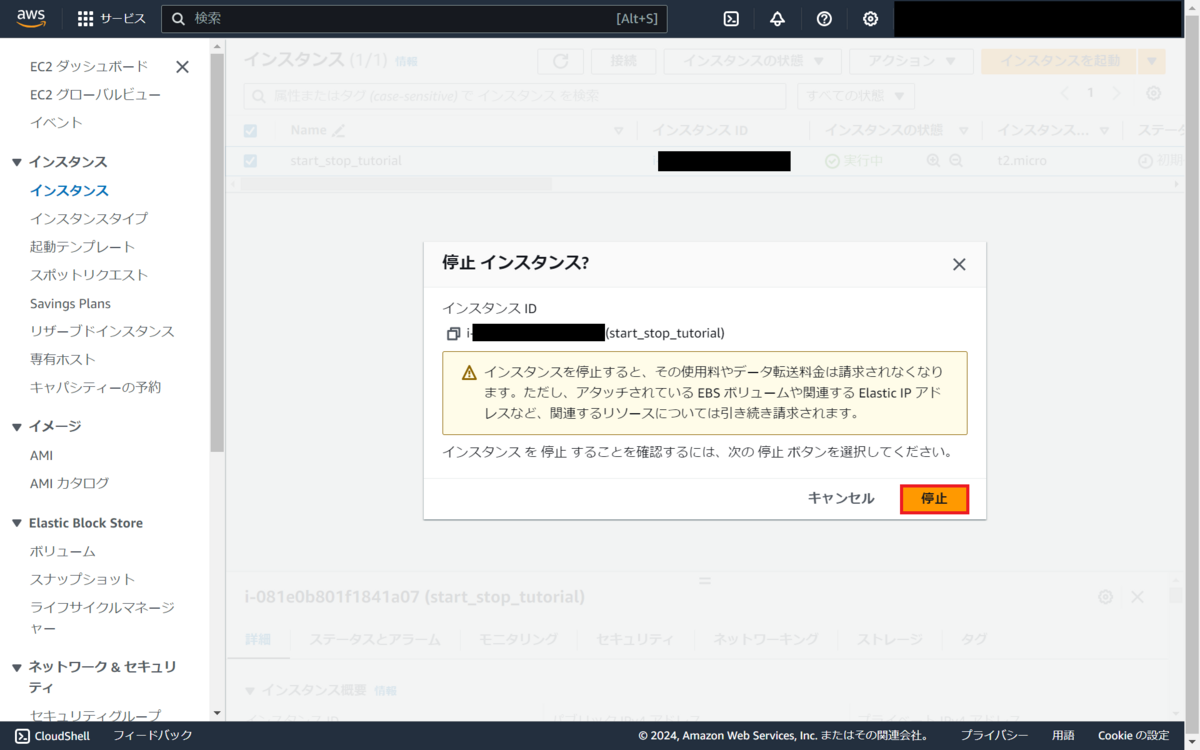
Task: Click zoom-in icon in instance row
Action: [933, 161]
